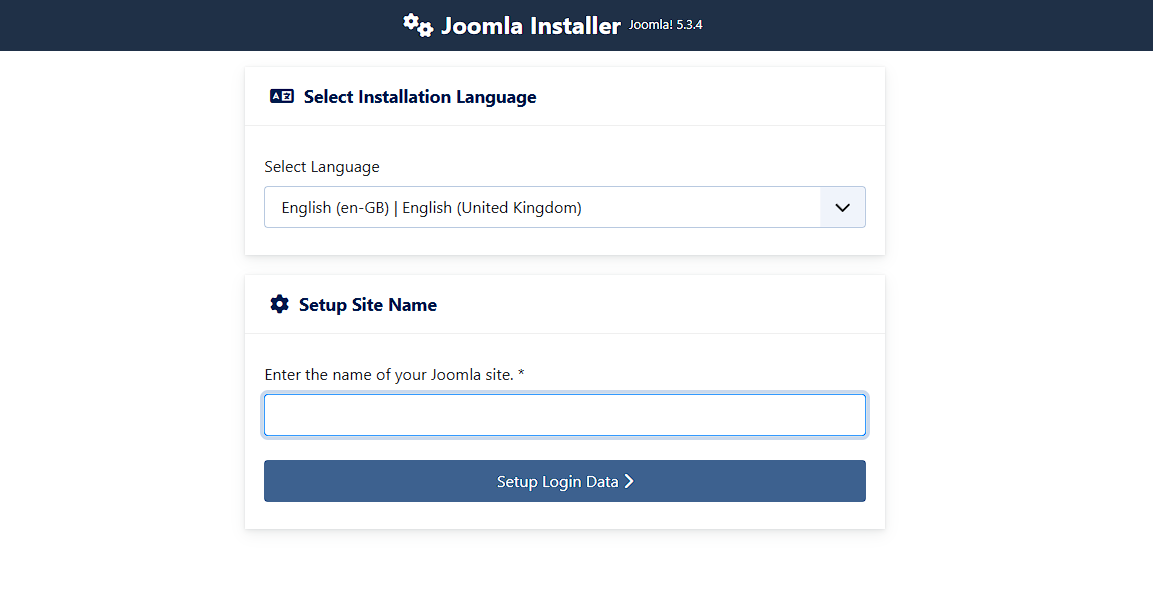Screen dimensions: 1153x607
Task: Open the English (en-GB) language selector
Action: (x=565, y=207)
